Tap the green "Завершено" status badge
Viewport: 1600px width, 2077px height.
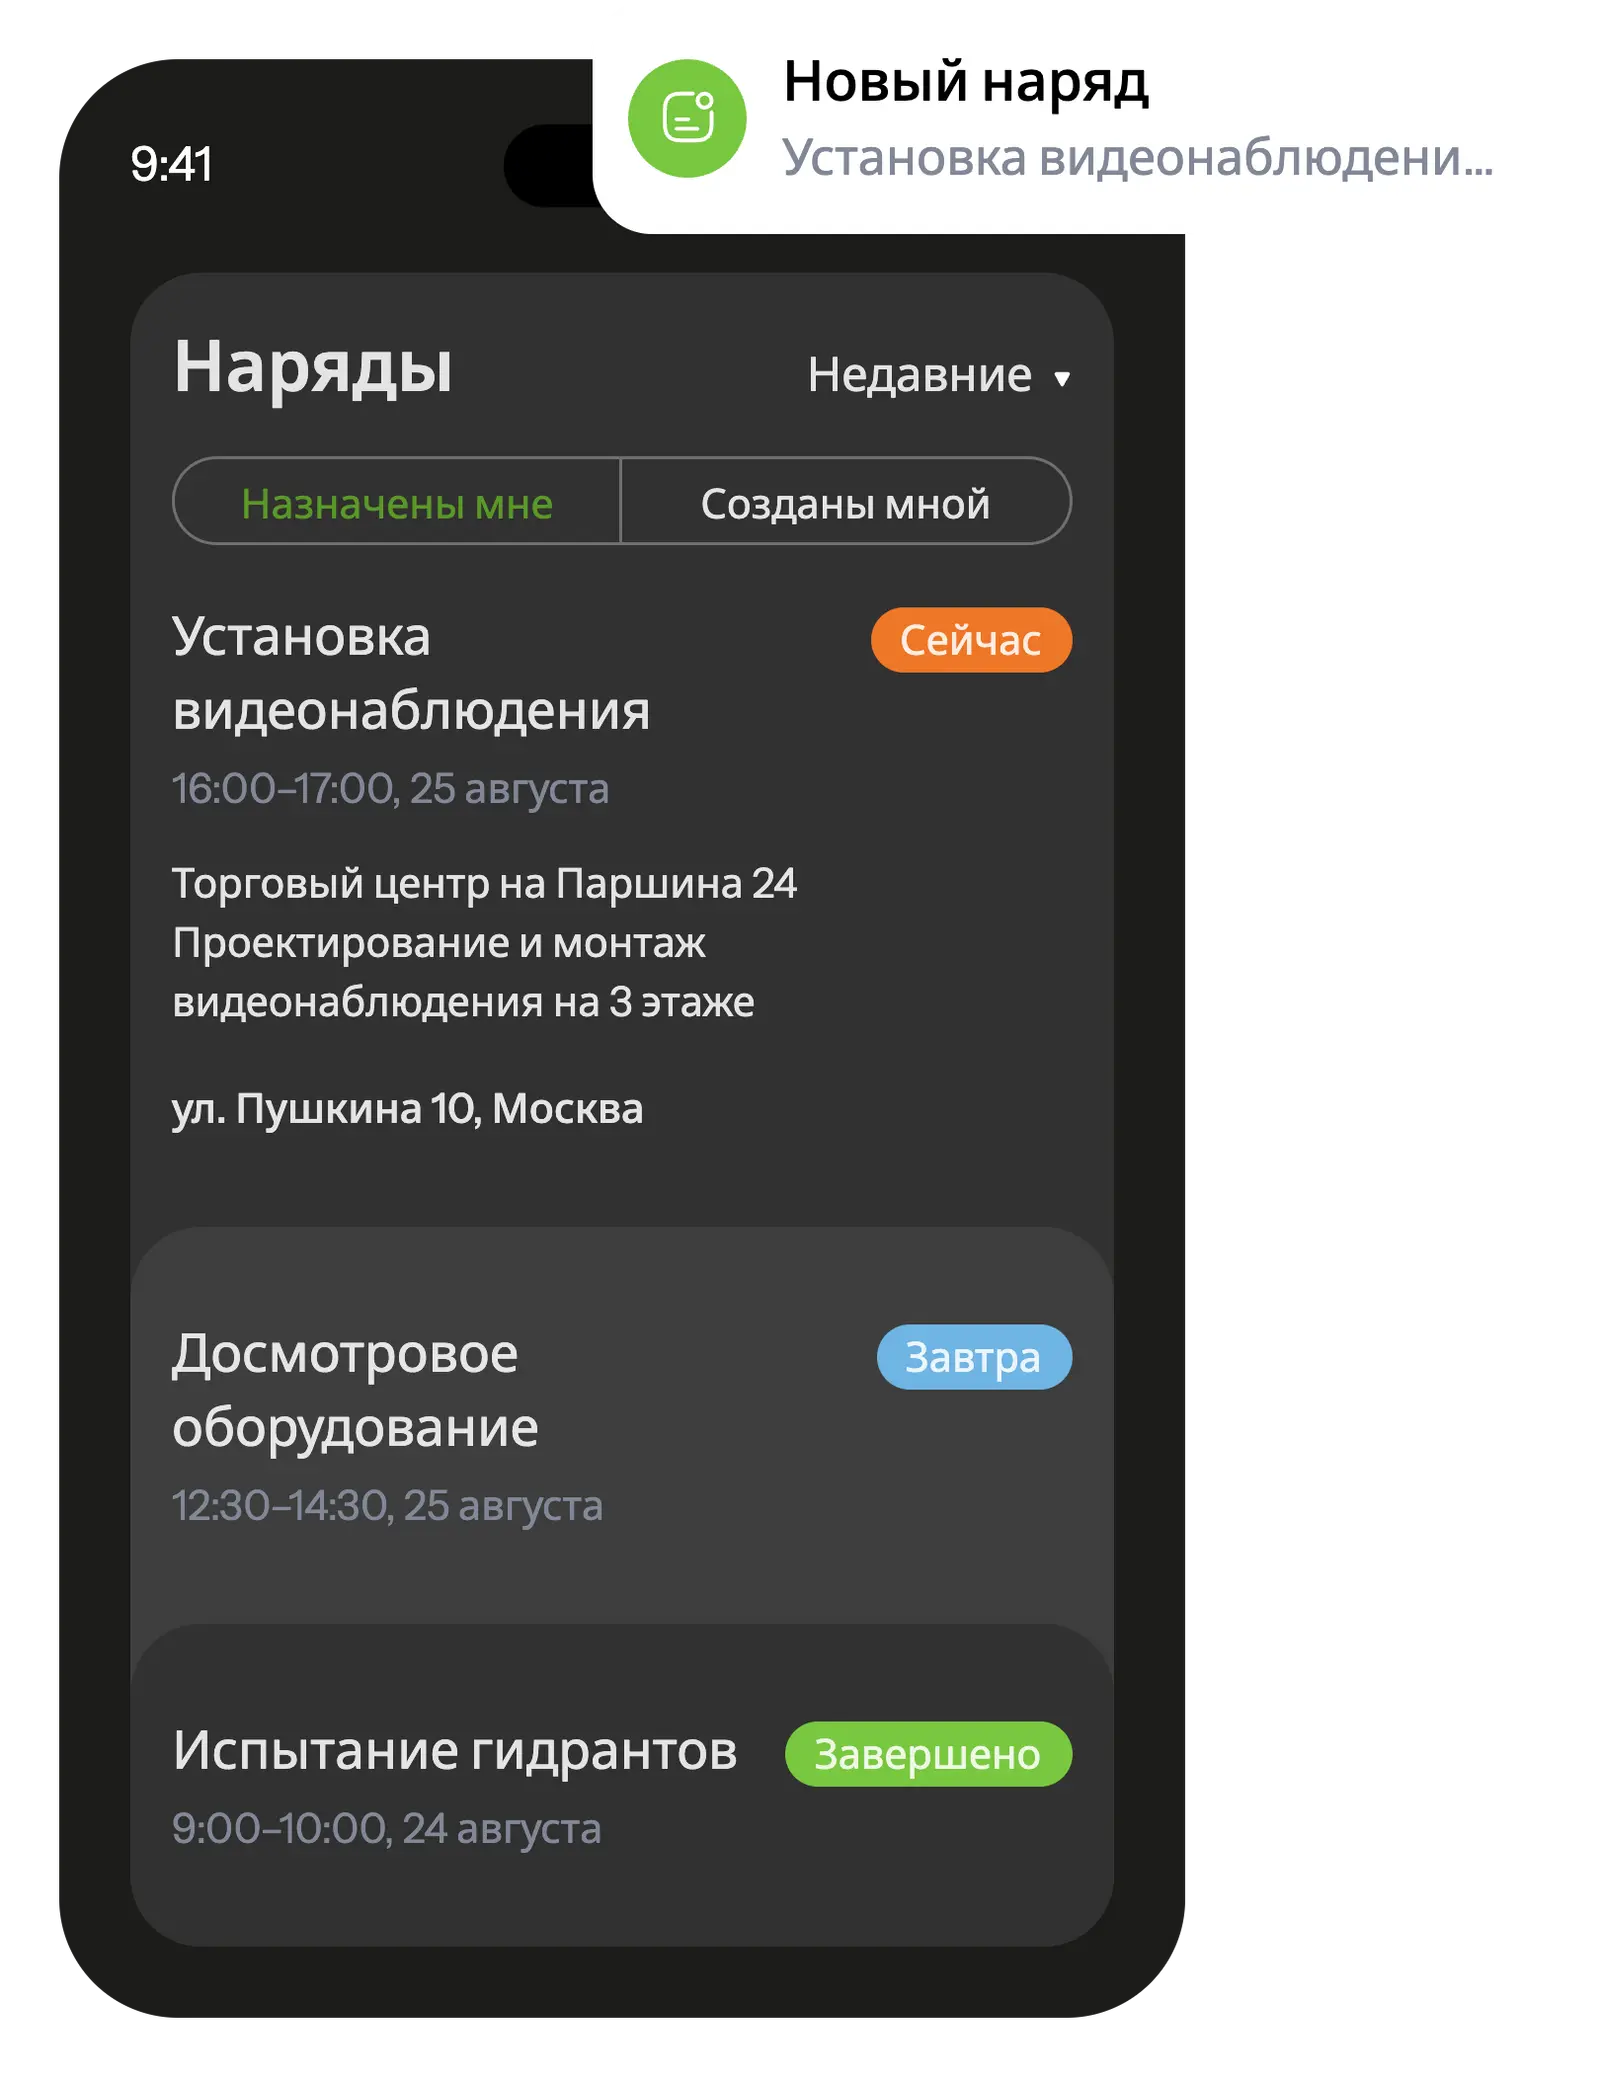pyautogui.click(x=927, y=1754)
